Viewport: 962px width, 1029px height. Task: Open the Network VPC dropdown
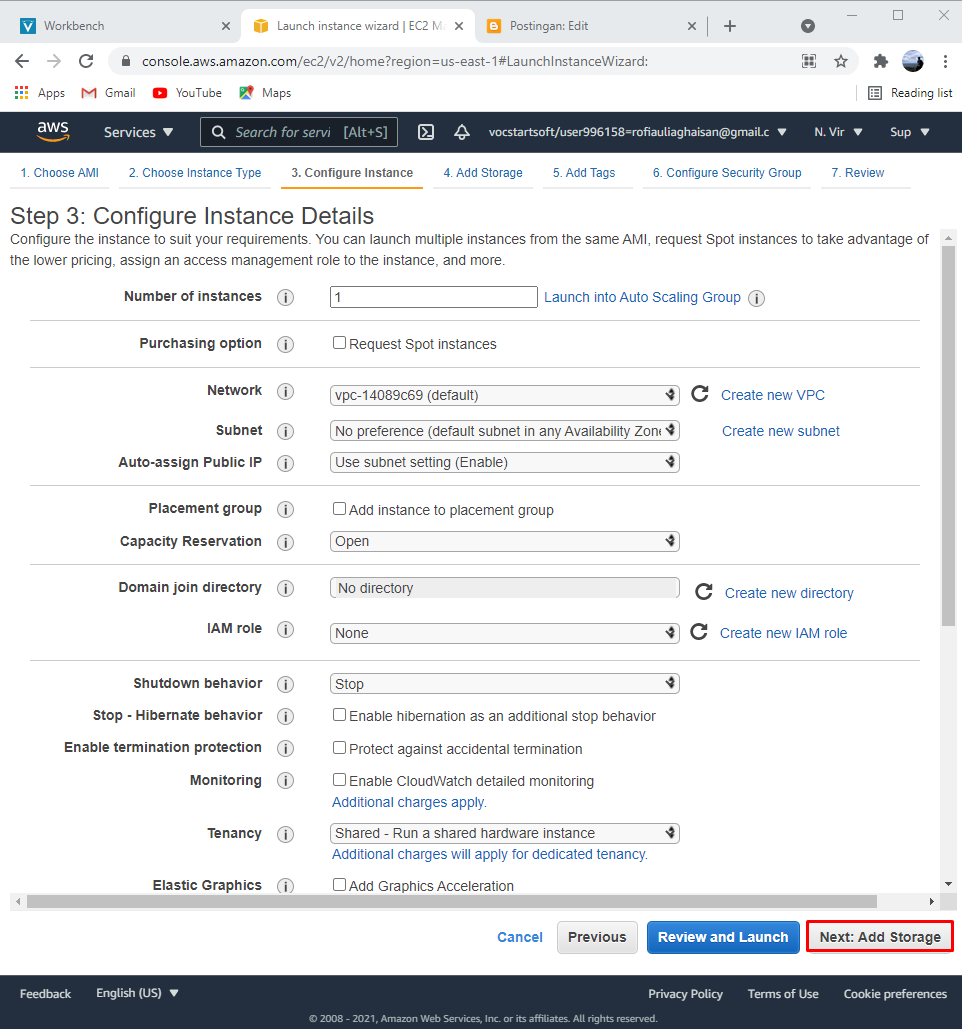[505, 395]
